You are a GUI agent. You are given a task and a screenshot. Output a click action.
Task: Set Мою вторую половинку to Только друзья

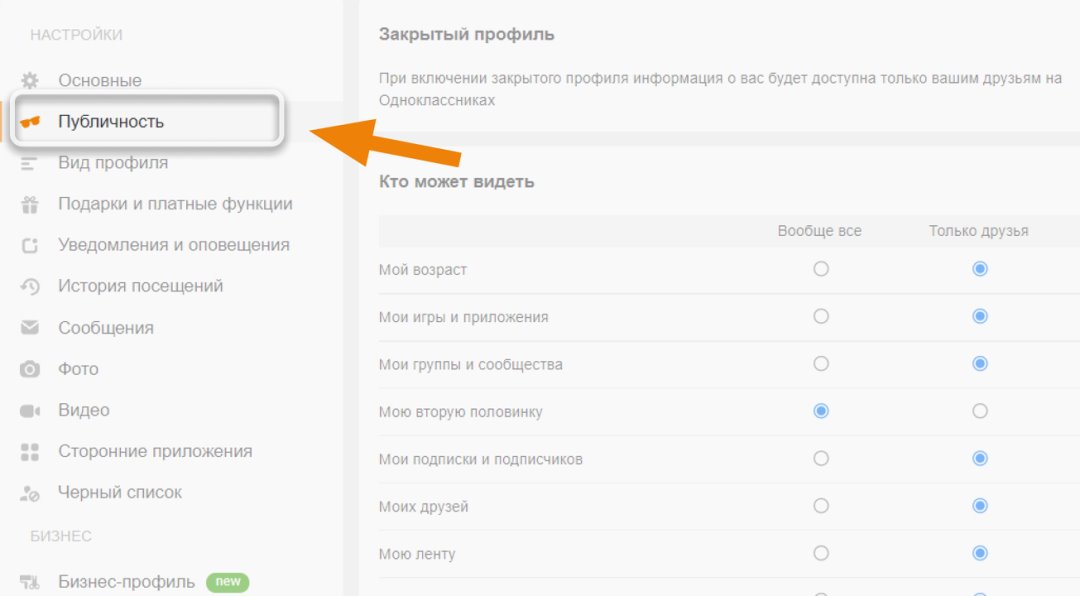(979, 411)
